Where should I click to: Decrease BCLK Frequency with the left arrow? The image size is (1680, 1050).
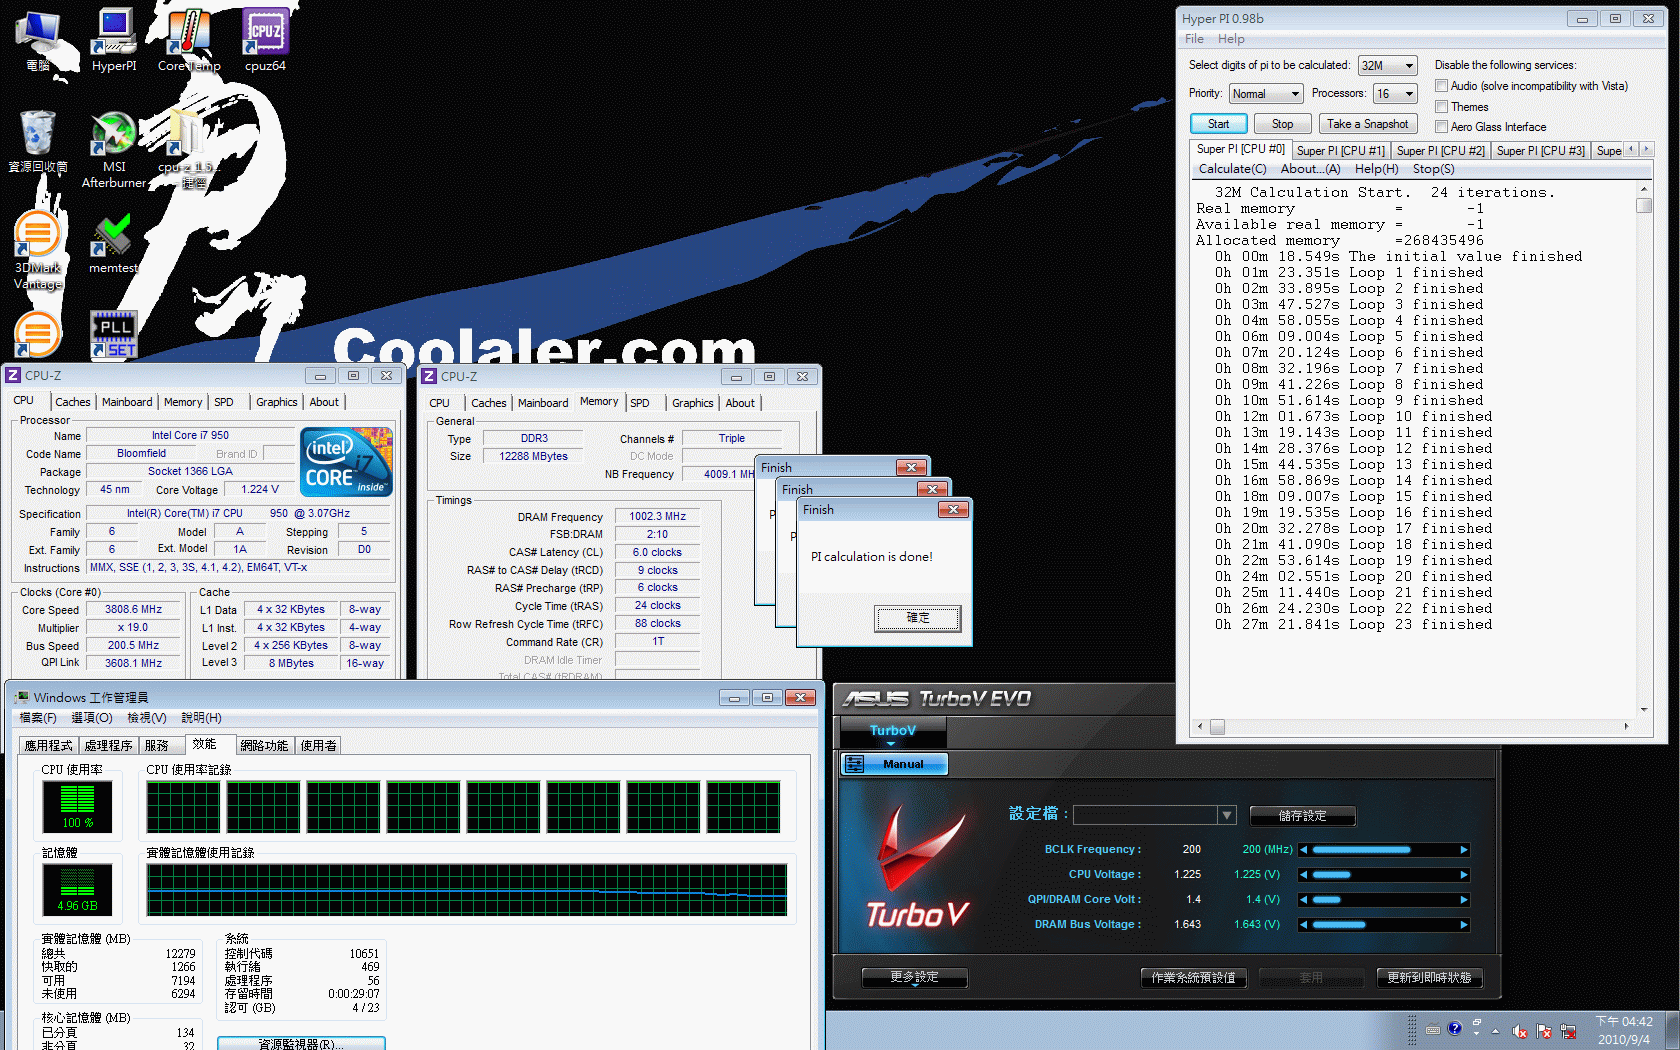click(x=1304, y=850)
